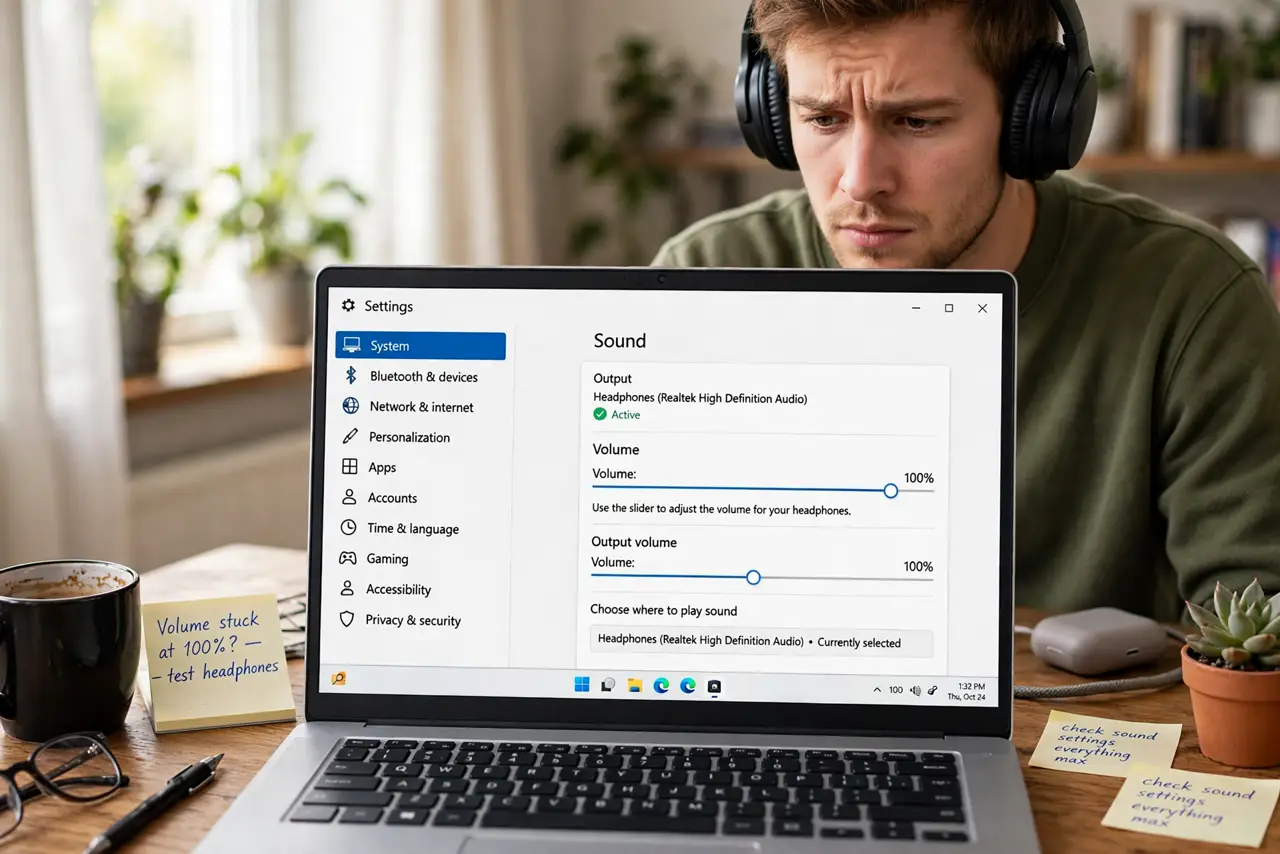
Task: Click the chat bubble icon next to Start
Action: coord(608,686)
